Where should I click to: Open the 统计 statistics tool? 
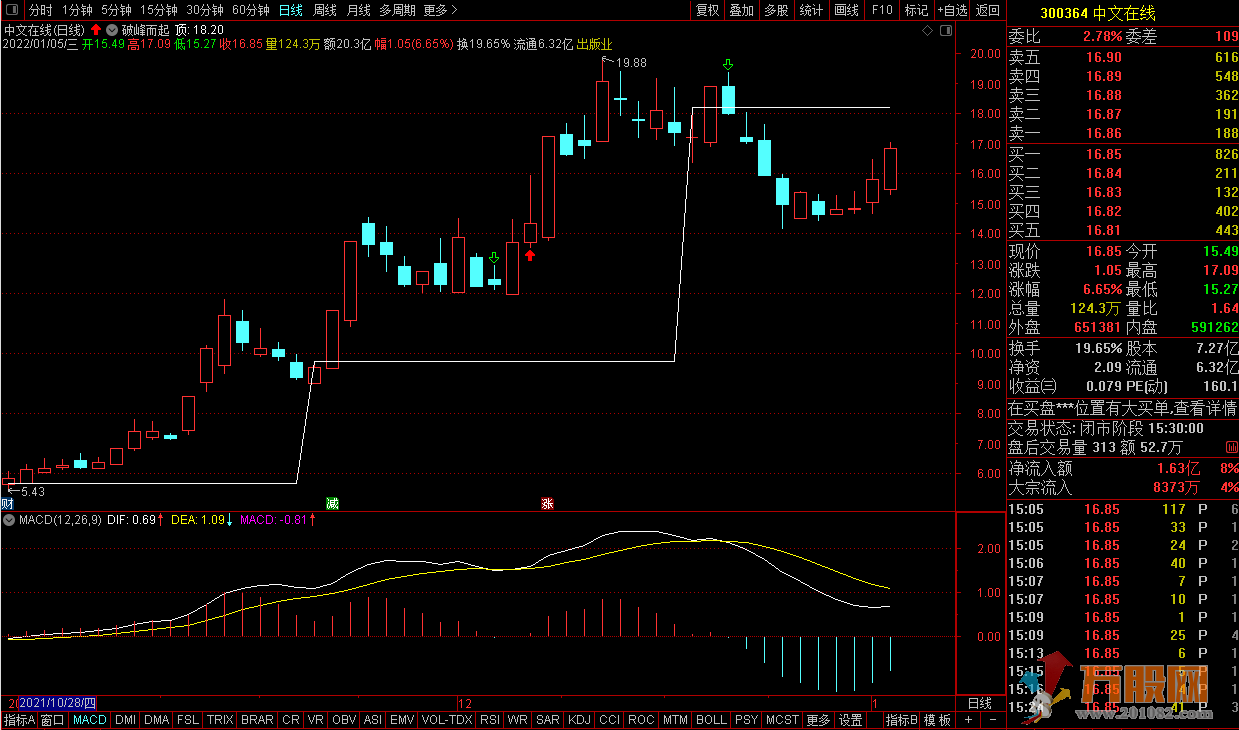pyautogui.click(x=811, y=10)
